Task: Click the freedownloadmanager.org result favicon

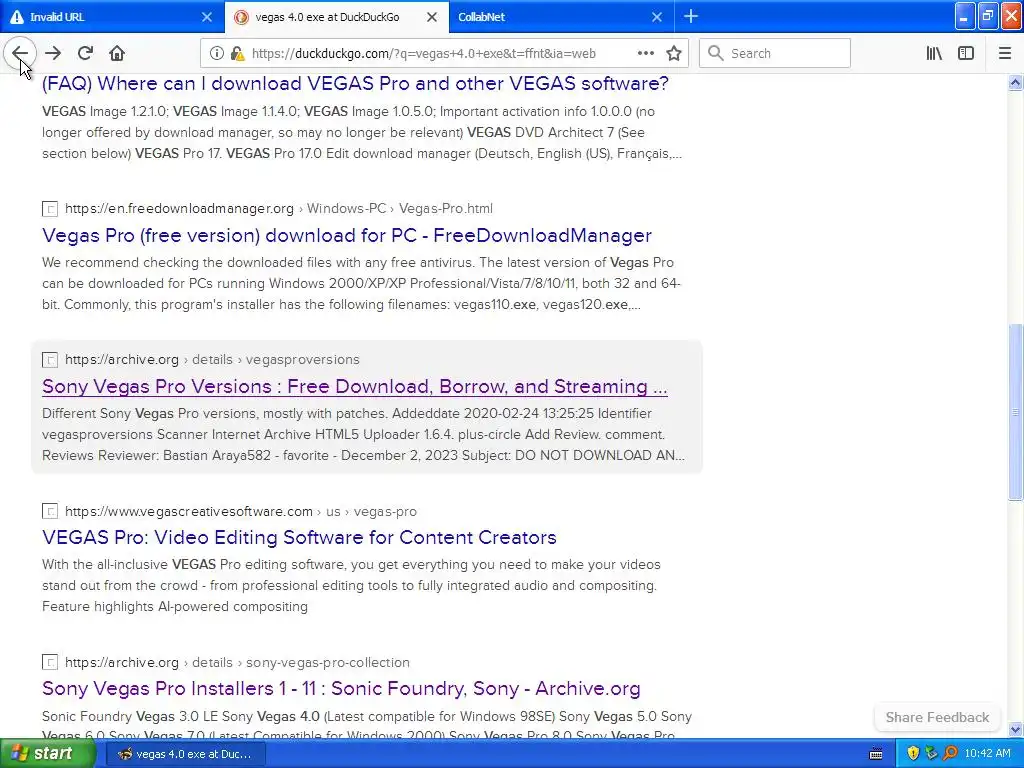Action: (50, 209)
